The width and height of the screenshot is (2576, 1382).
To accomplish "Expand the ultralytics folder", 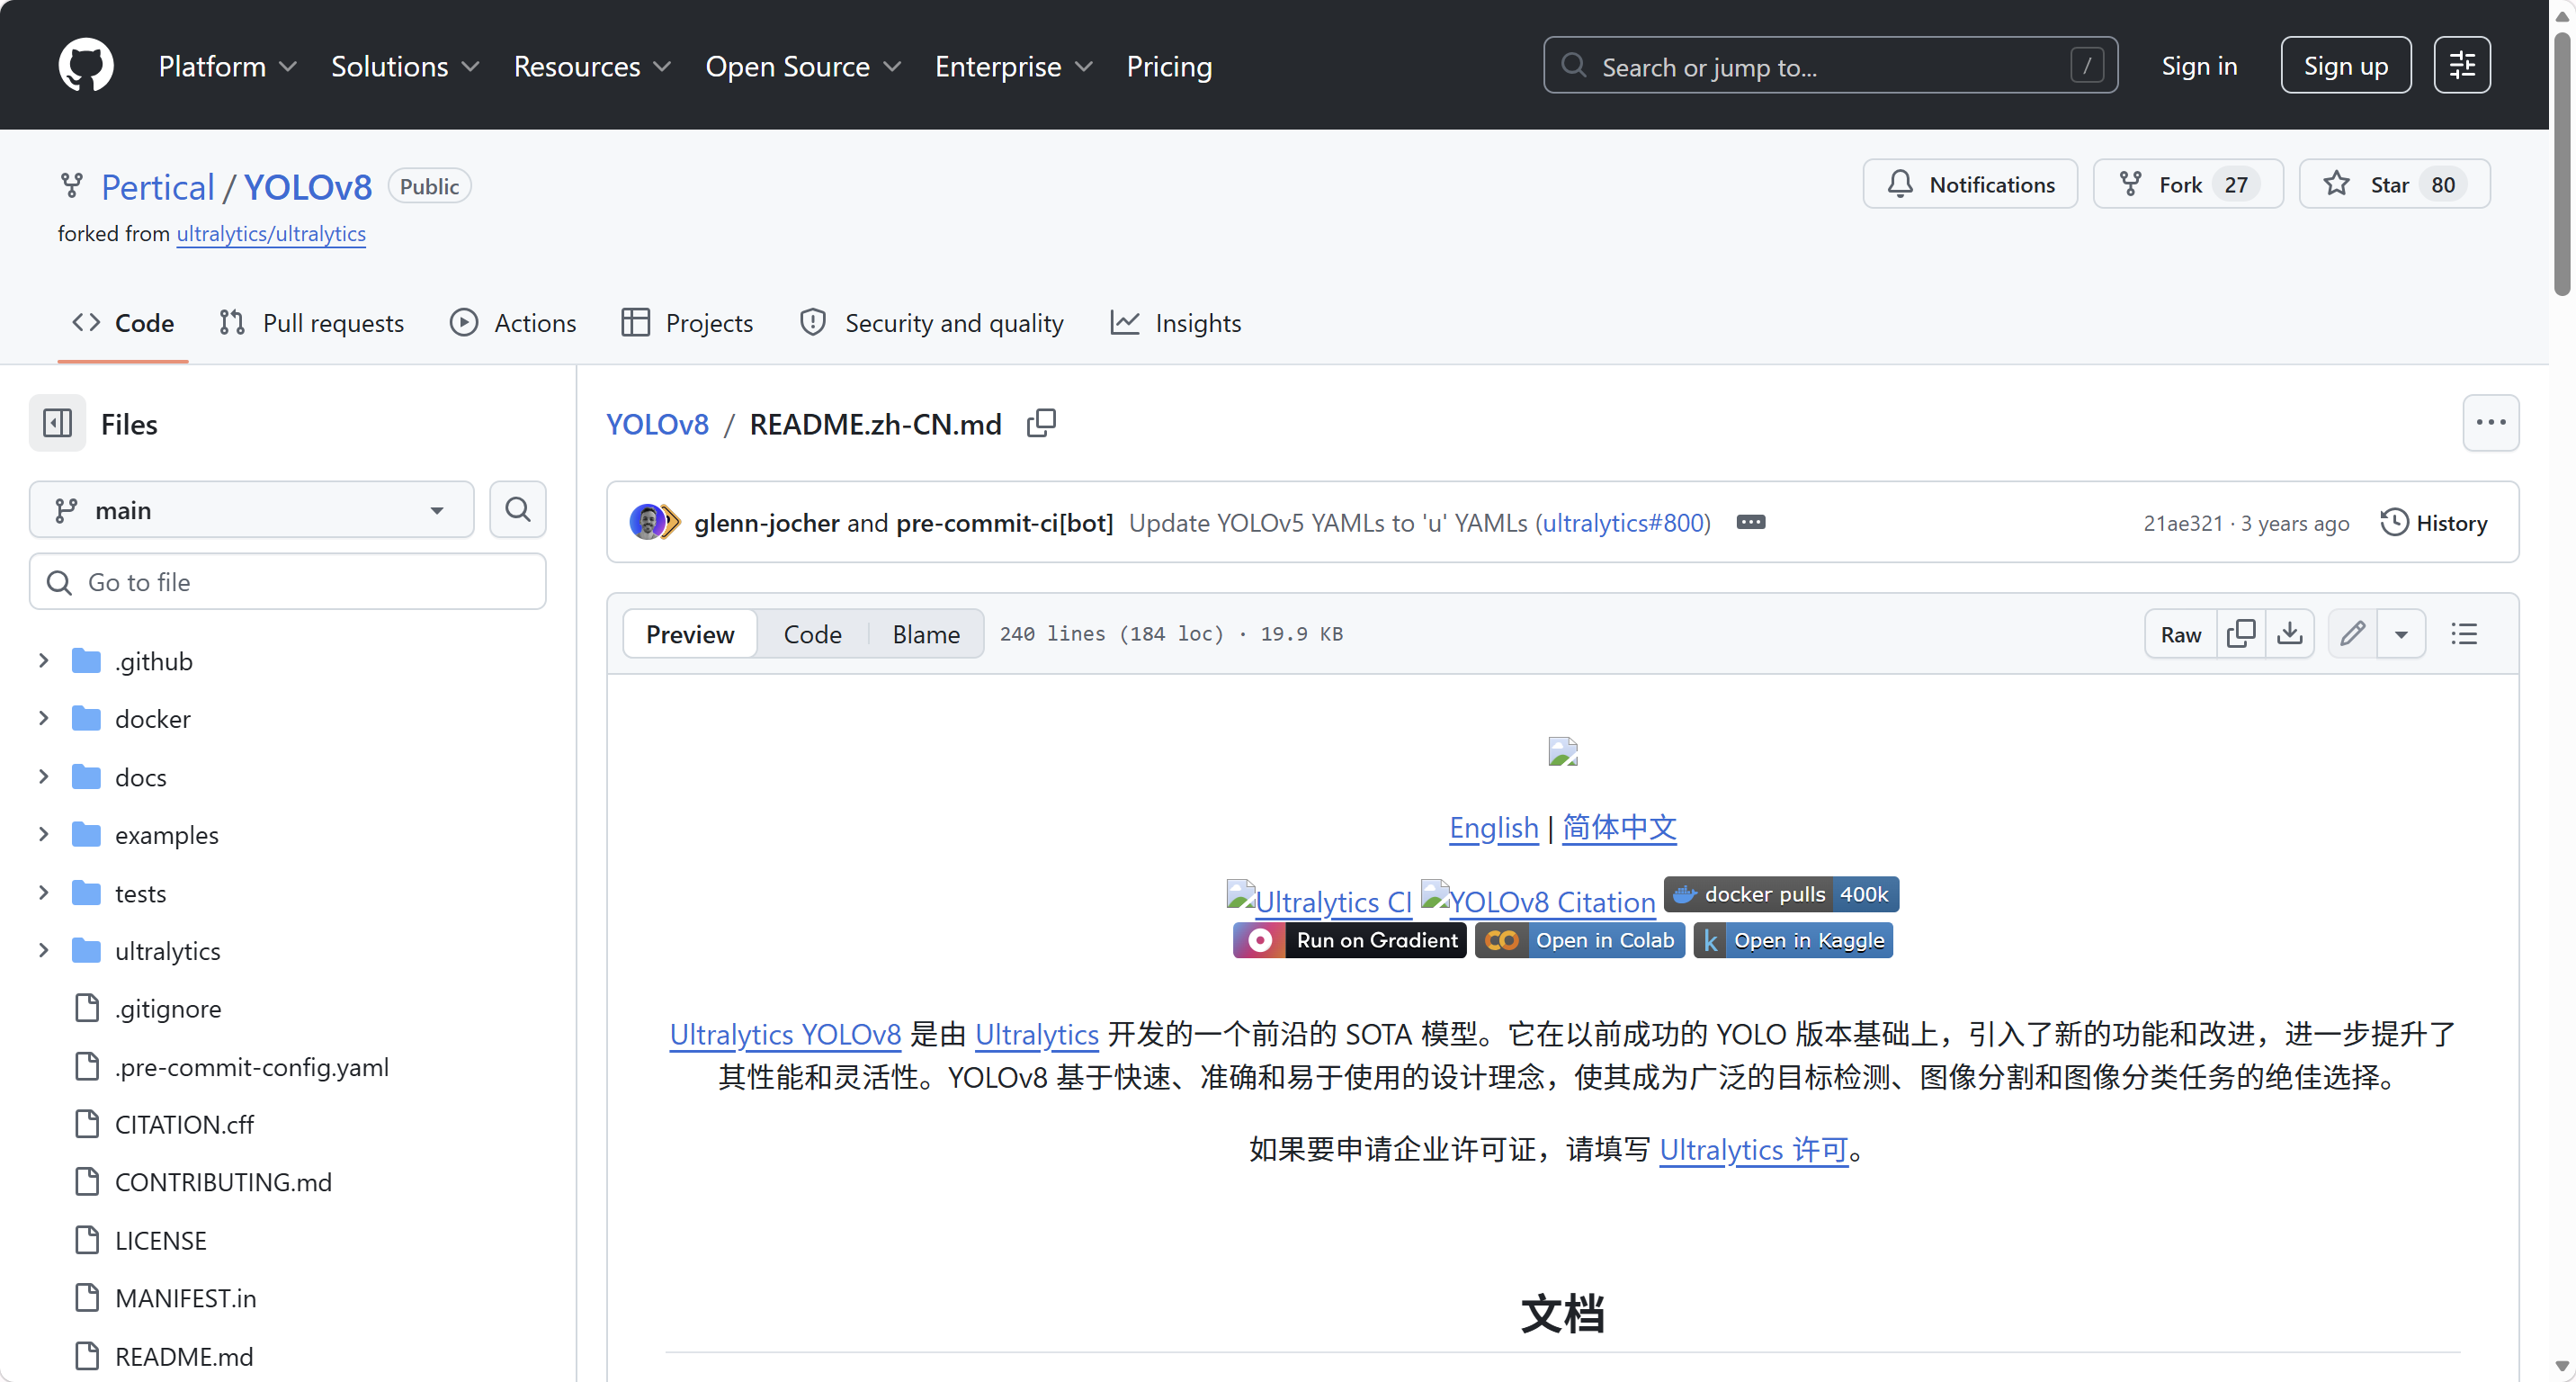I will (x=43, y=951).
